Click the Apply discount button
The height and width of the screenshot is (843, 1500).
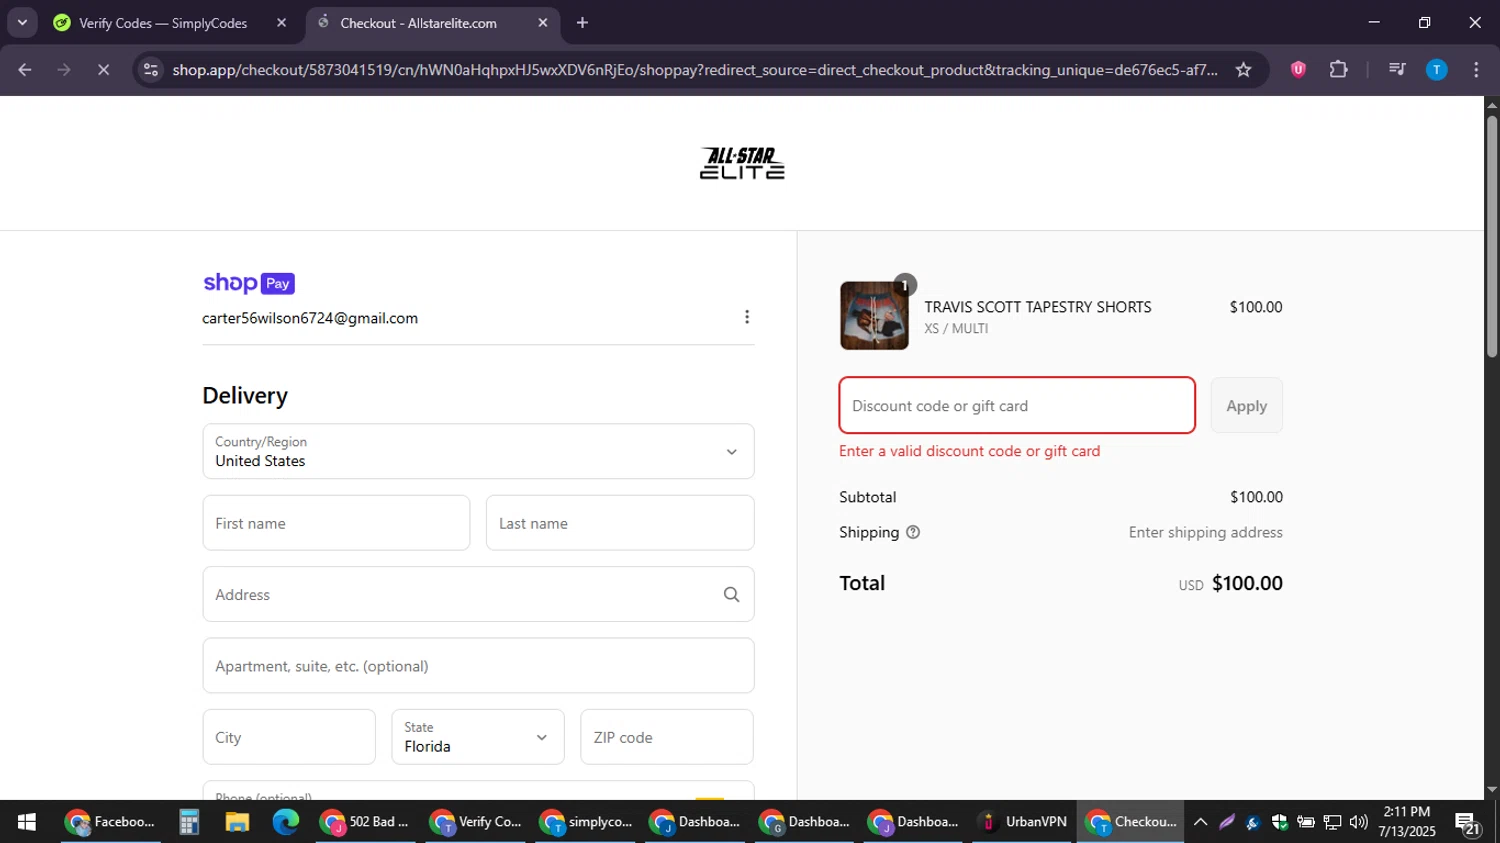pos(1246,406)
